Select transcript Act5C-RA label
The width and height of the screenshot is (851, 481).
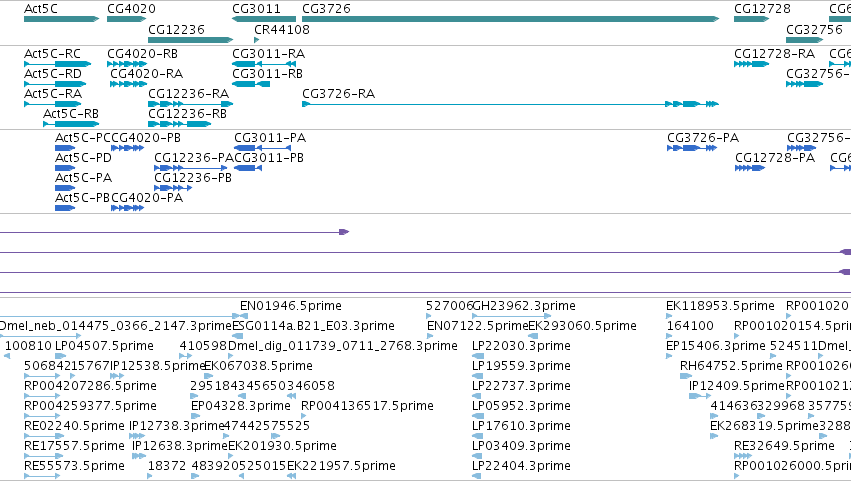(53, 94)
